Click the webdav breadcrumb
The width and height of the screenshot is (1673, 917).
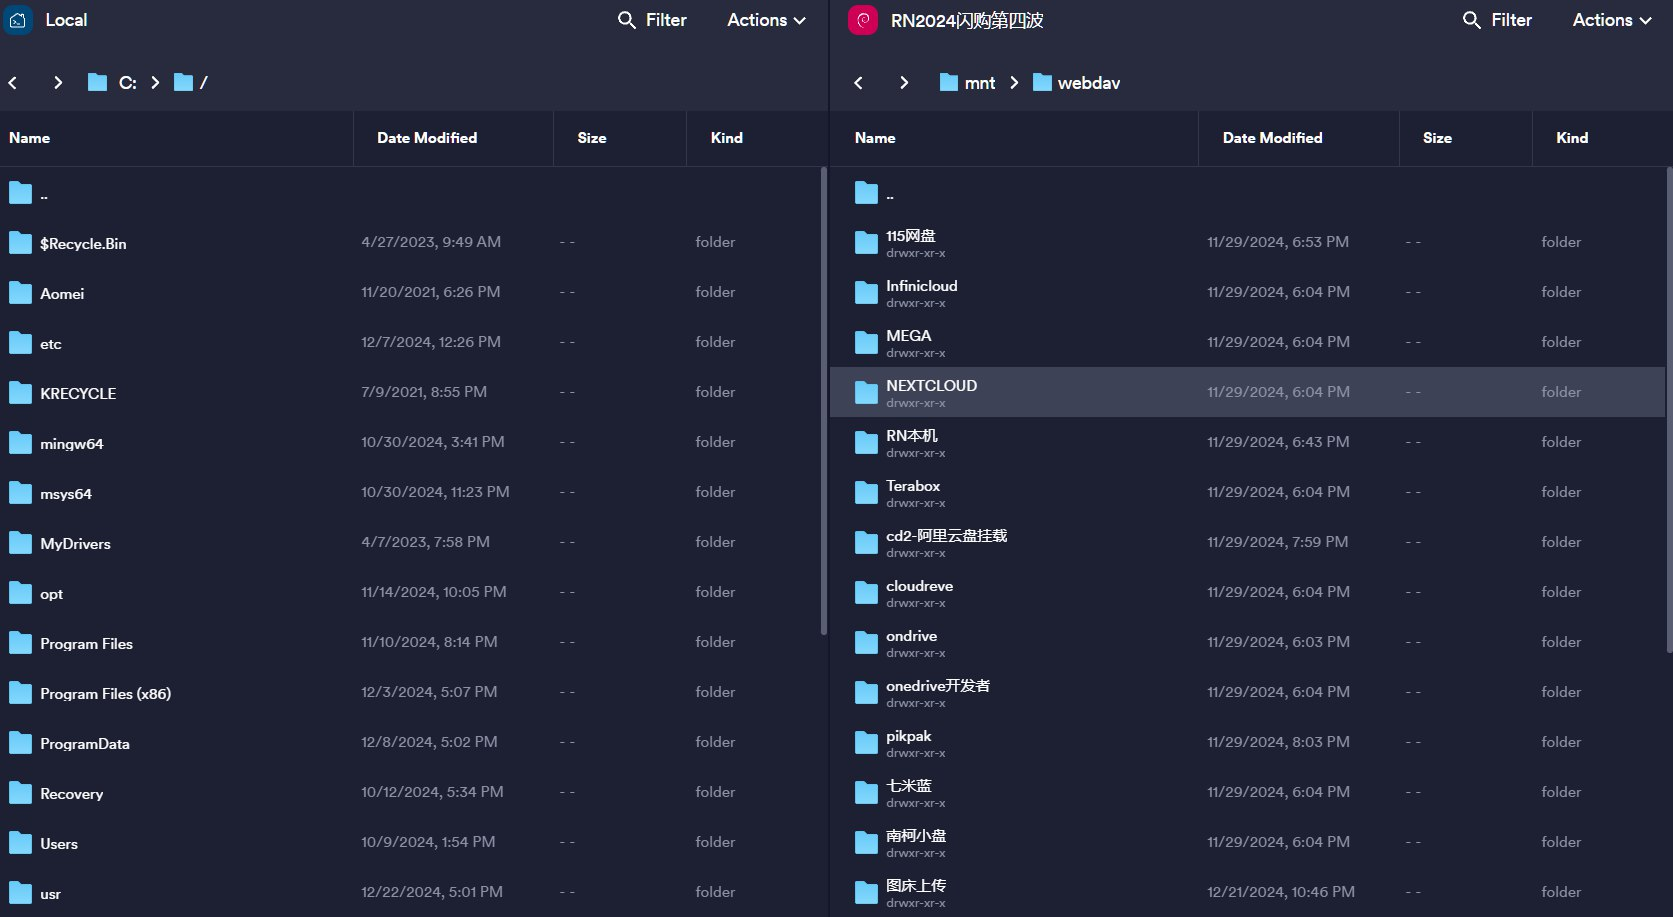(1076, 83)
